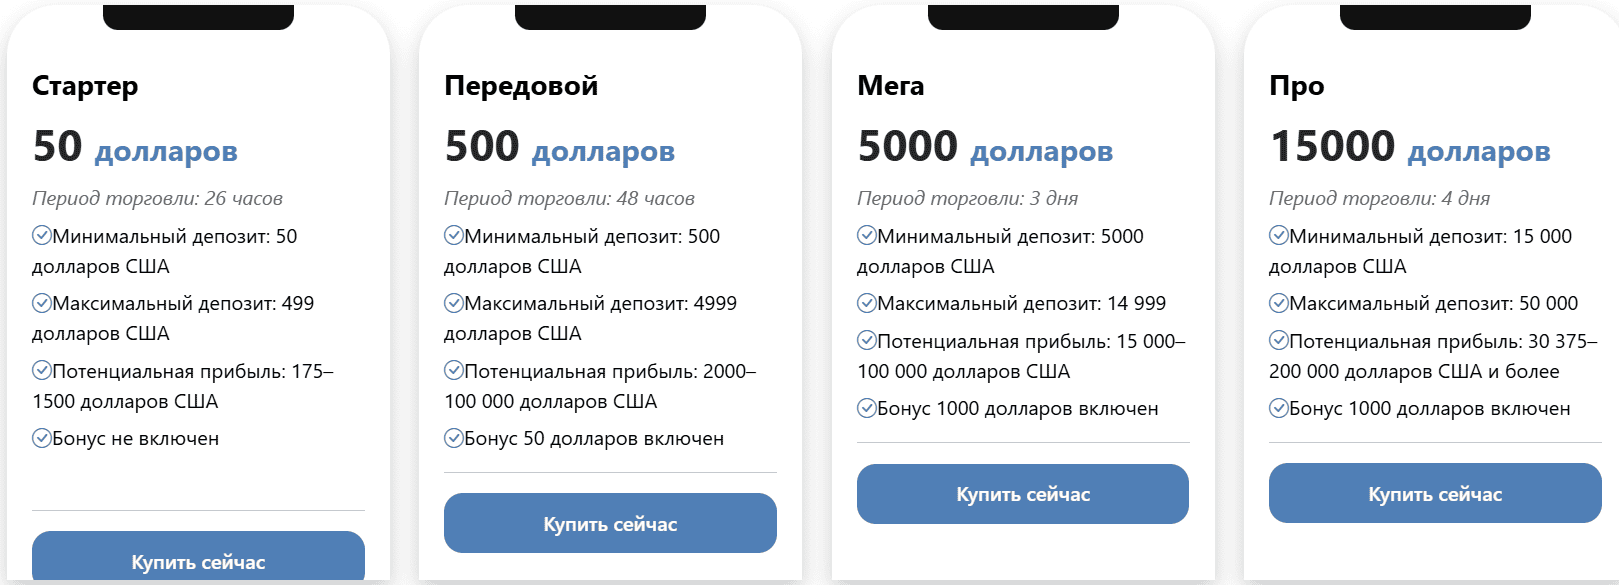Screen dimensions: 1619x585
Task: Click the checkmark next to Про potential profit line
Action: pyautogui.click(x=1278, y=340)
